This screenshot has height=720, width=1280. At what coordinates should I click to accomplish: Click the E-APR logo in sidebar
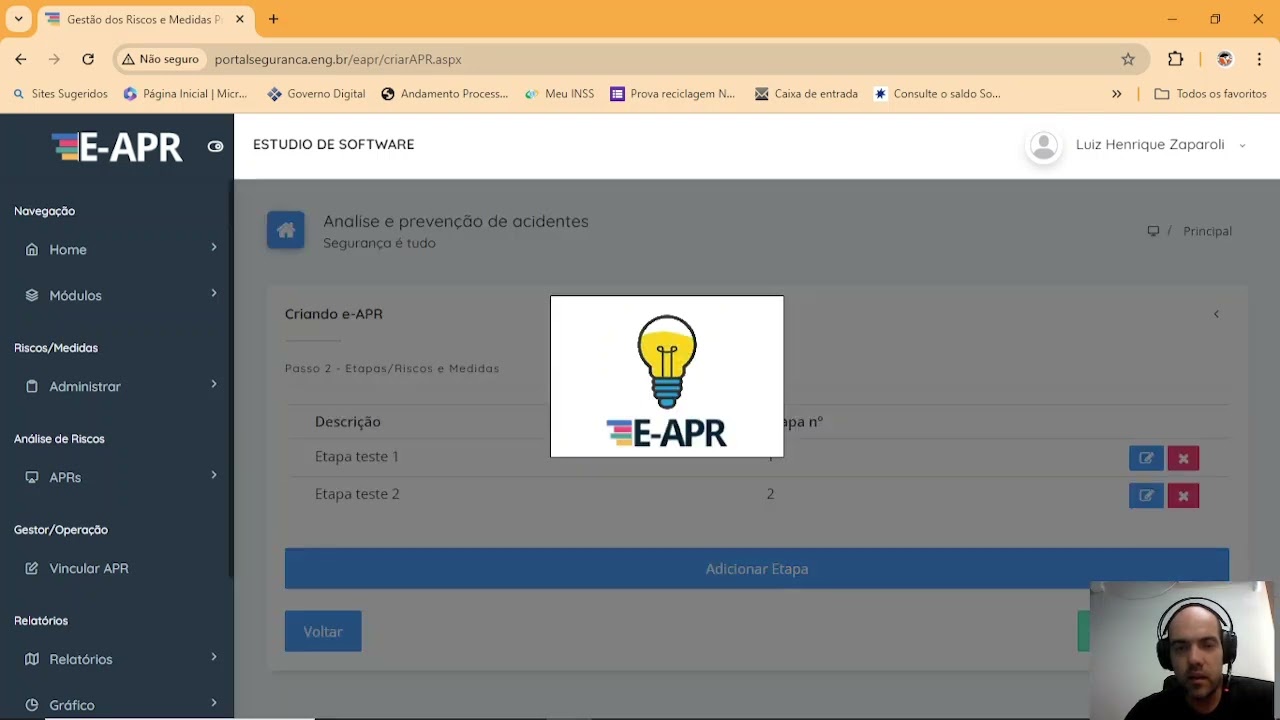tap(117, 147)
